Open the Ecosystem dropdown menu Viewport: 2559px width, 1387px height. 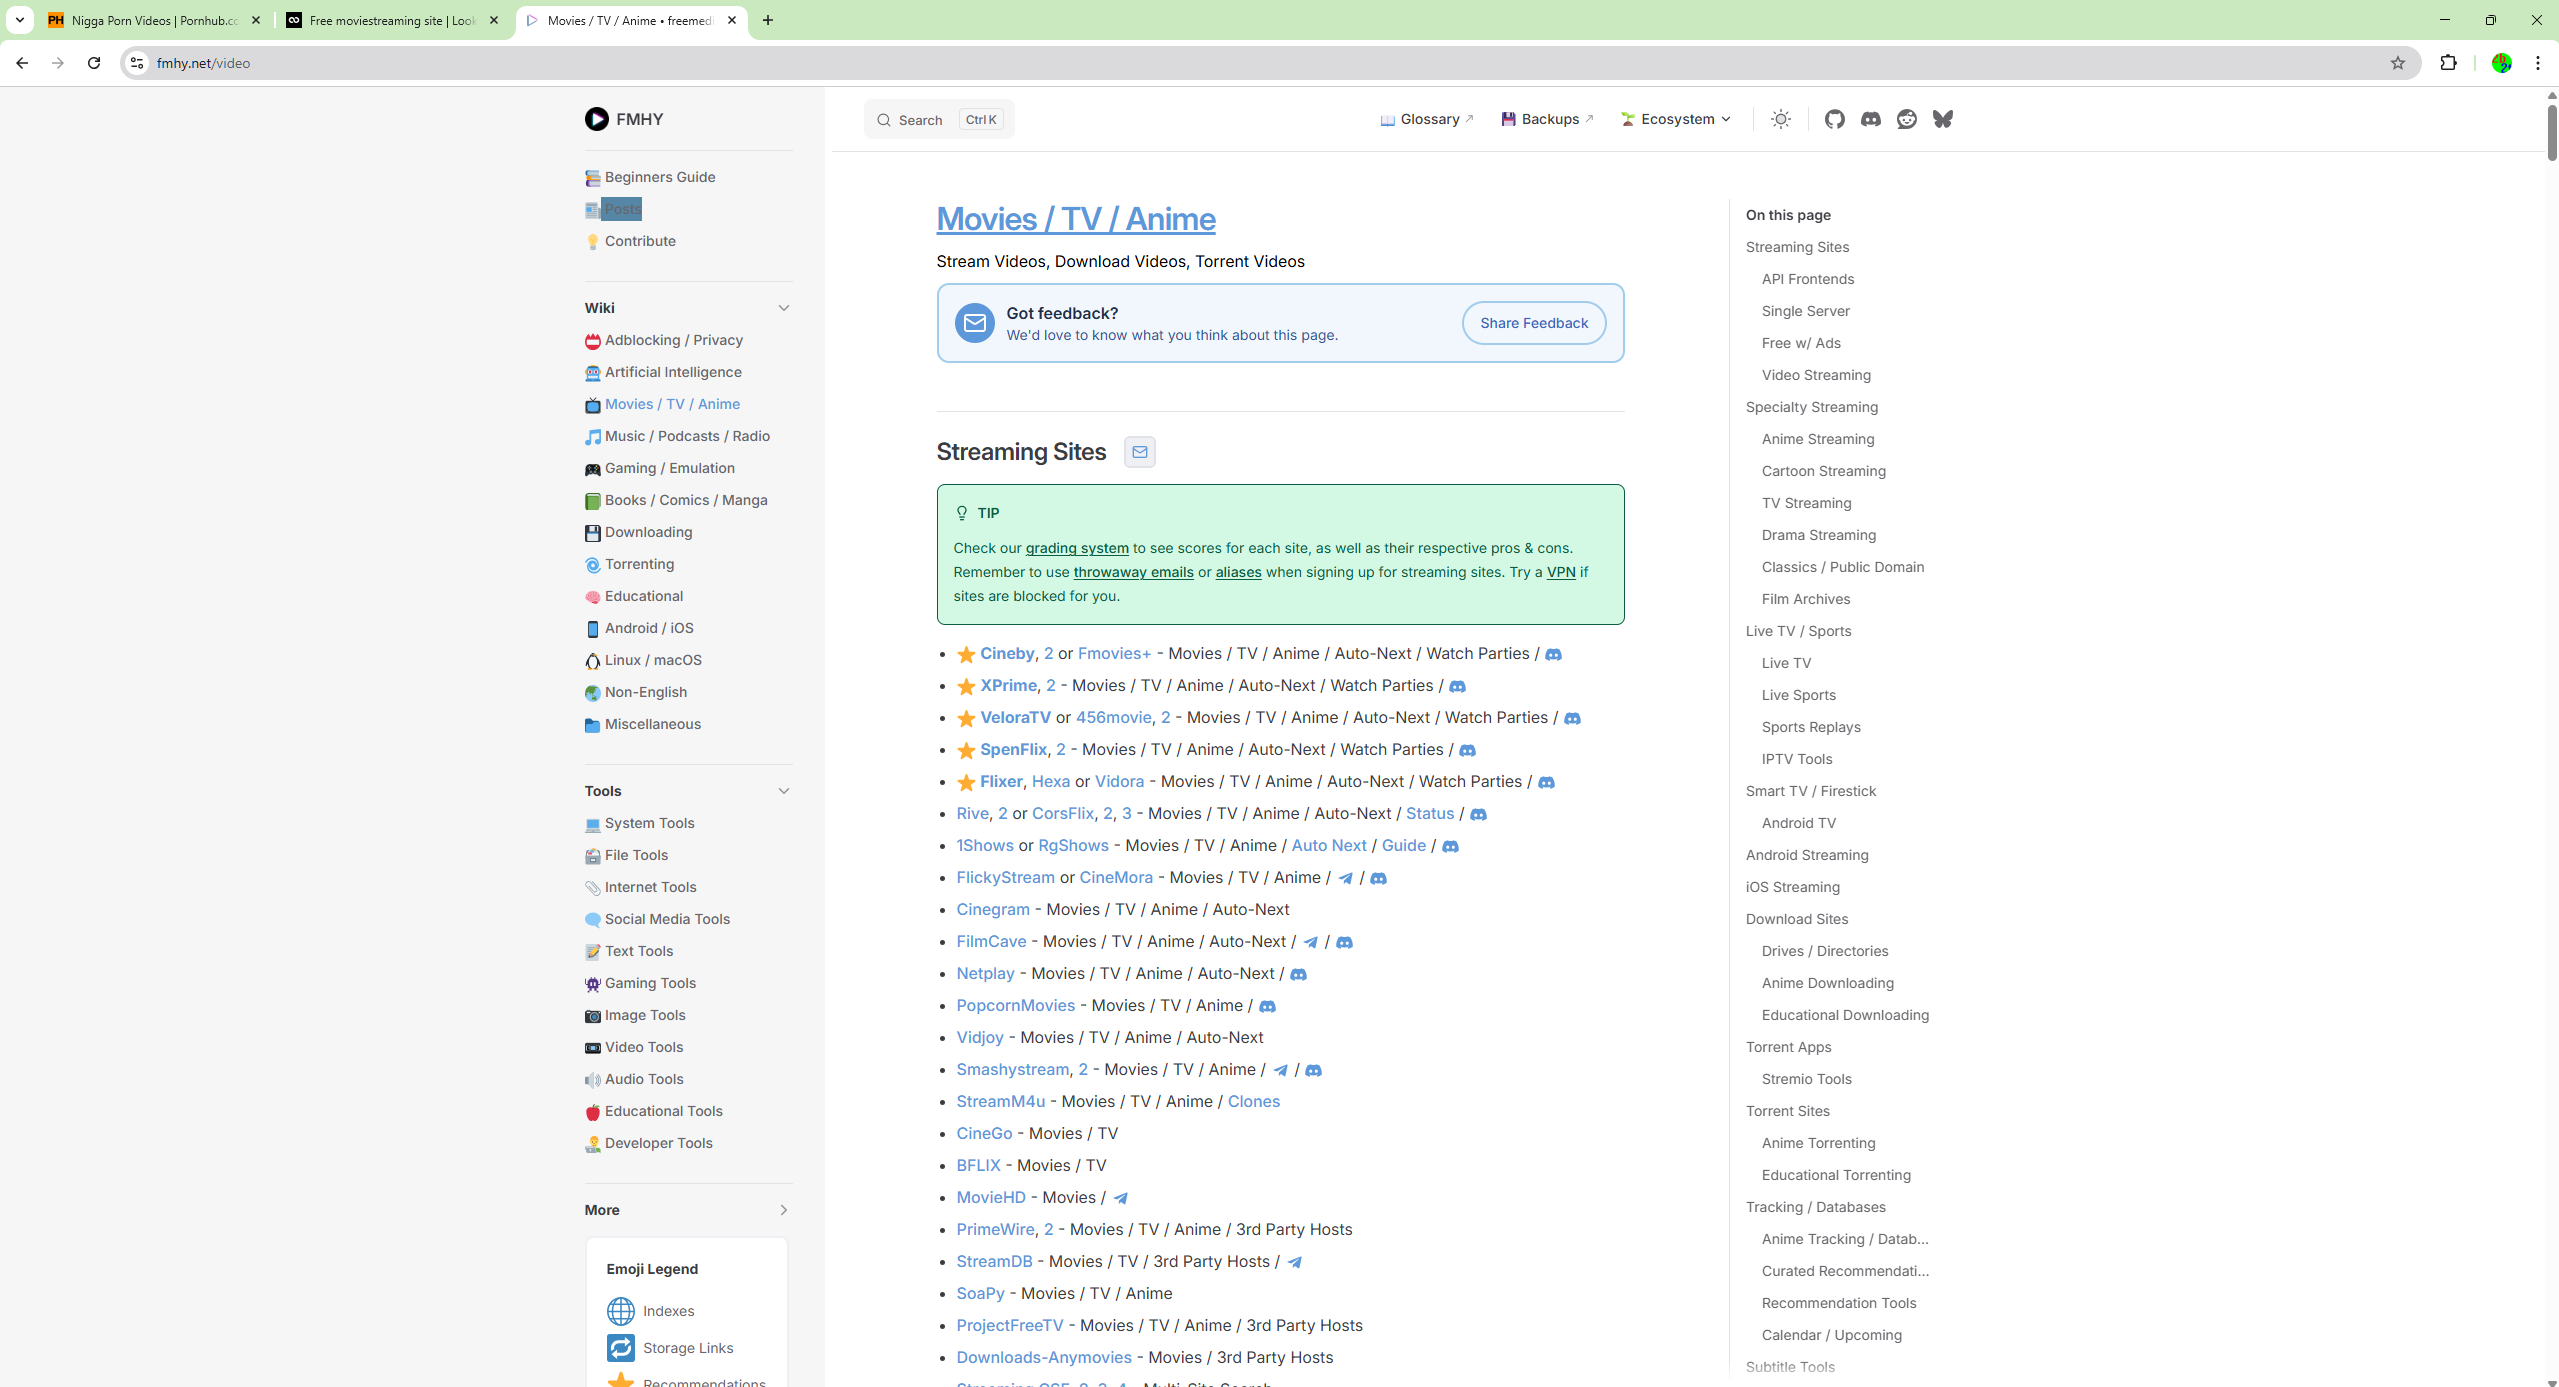click(1676, 119)
